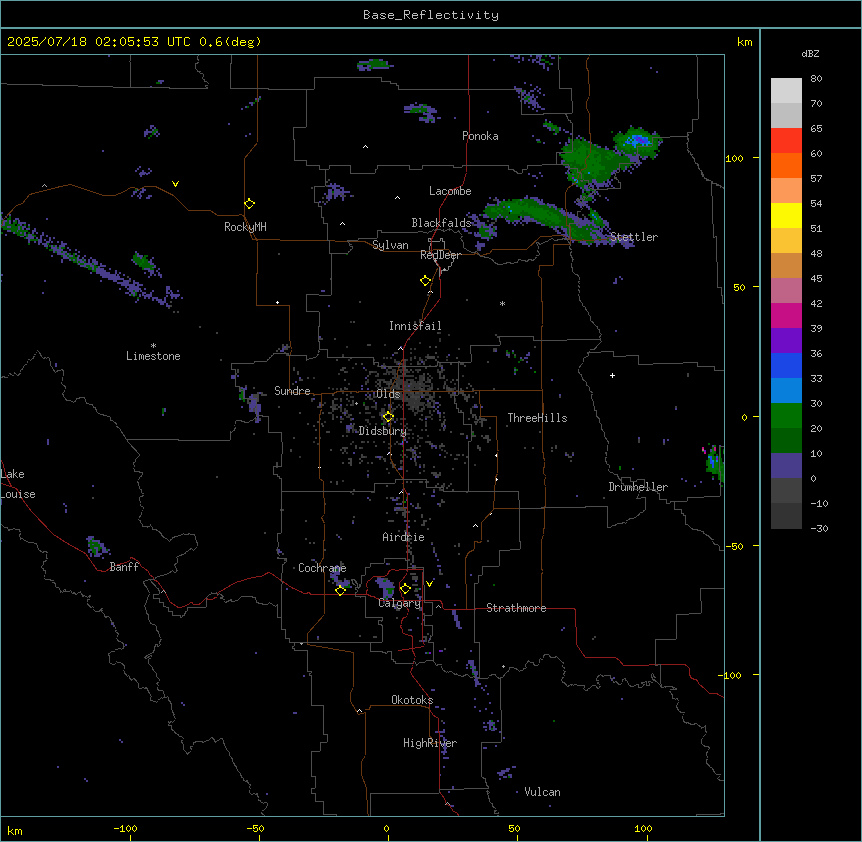Click the yellow diamond marker above Didsbury
Image resolution: width=862 pixels, height=842 pixels.
click(388, 417)
